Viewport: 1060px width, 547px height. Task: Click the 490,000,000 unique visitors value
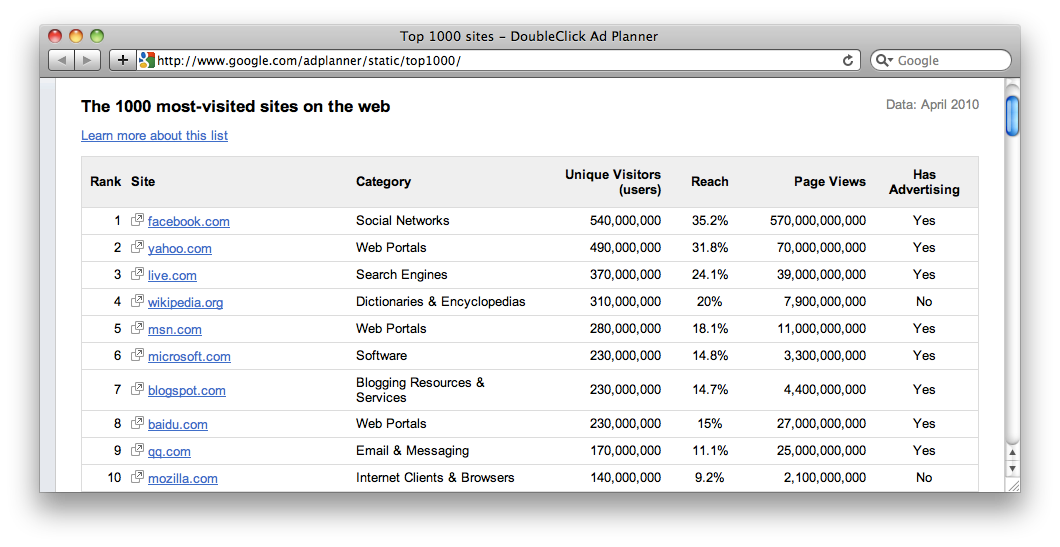pos(625,247)
